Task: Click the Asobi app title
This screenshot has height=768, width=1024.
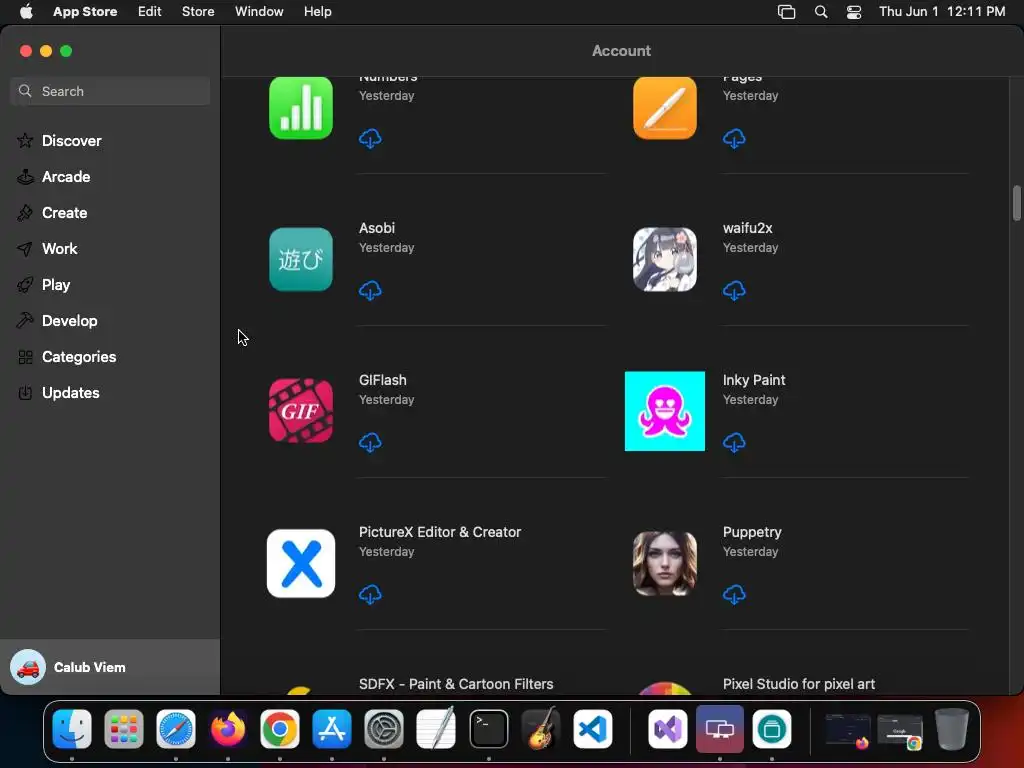Action: point(377,228)
